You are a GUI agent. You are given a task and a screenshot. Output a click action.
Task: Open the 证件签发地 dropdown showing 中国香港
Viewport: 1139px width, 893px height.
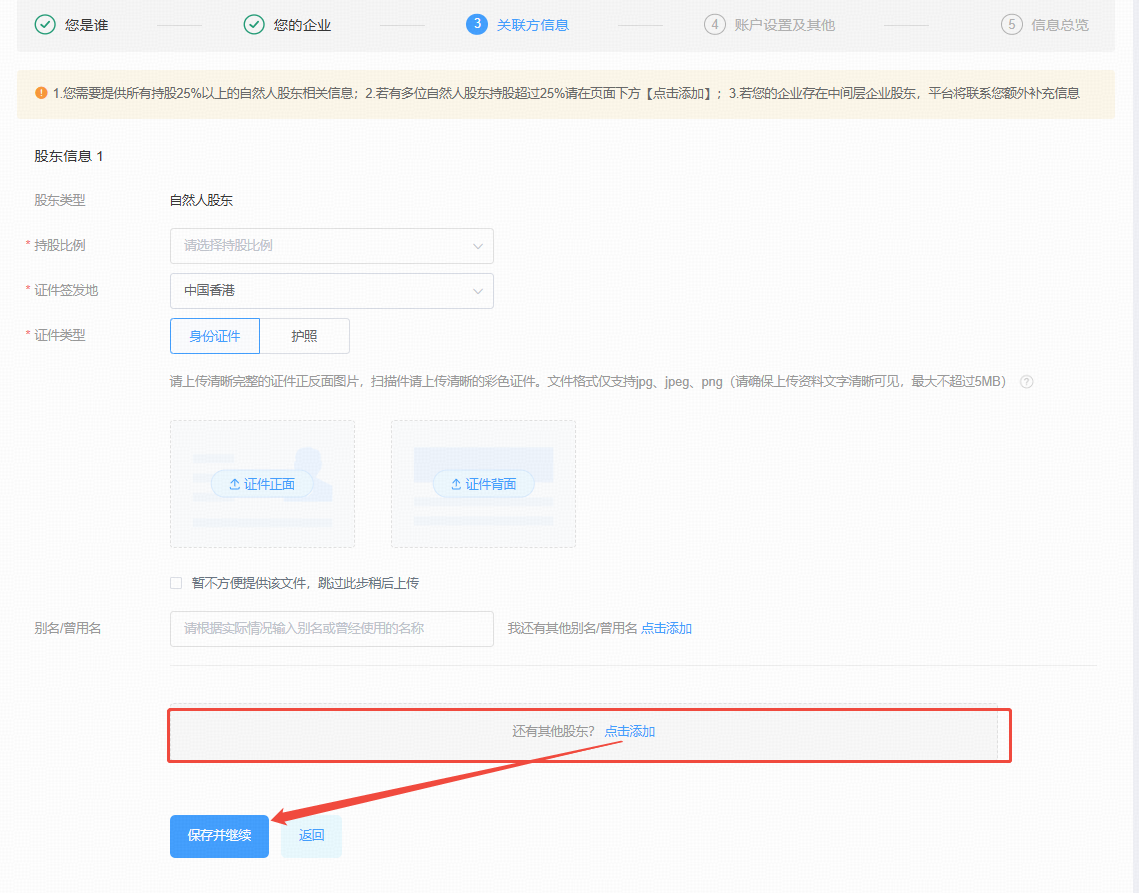pyautogui.click(x=331, y=290)
